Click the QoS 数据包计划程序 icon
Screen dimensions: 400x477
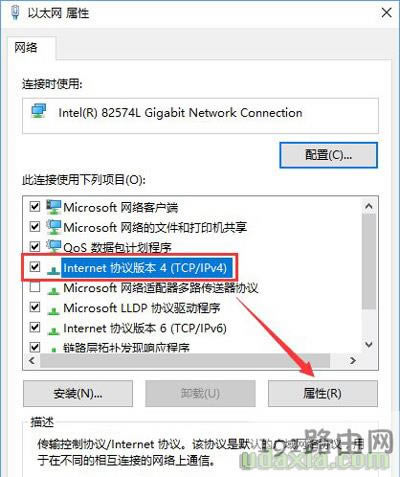pos(53,247)
